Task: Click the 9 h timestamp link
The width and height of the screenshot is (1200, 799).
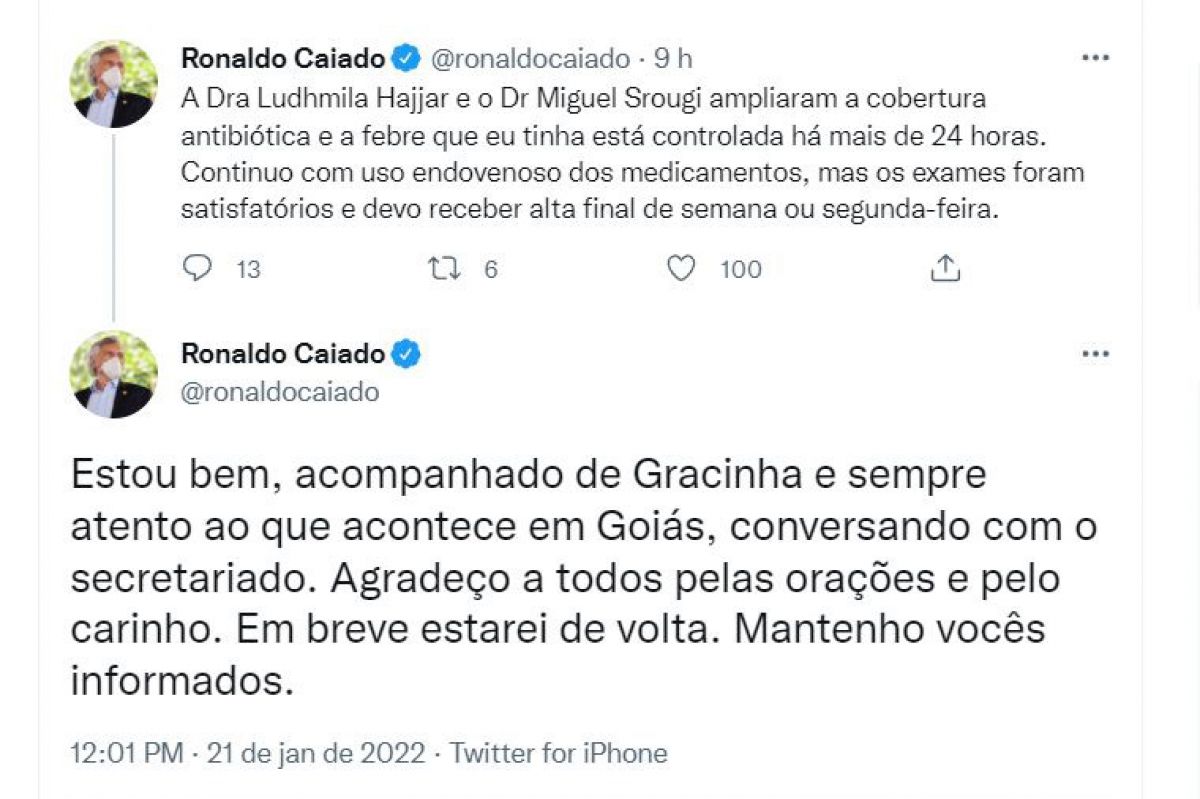Action: click(673, 59)
